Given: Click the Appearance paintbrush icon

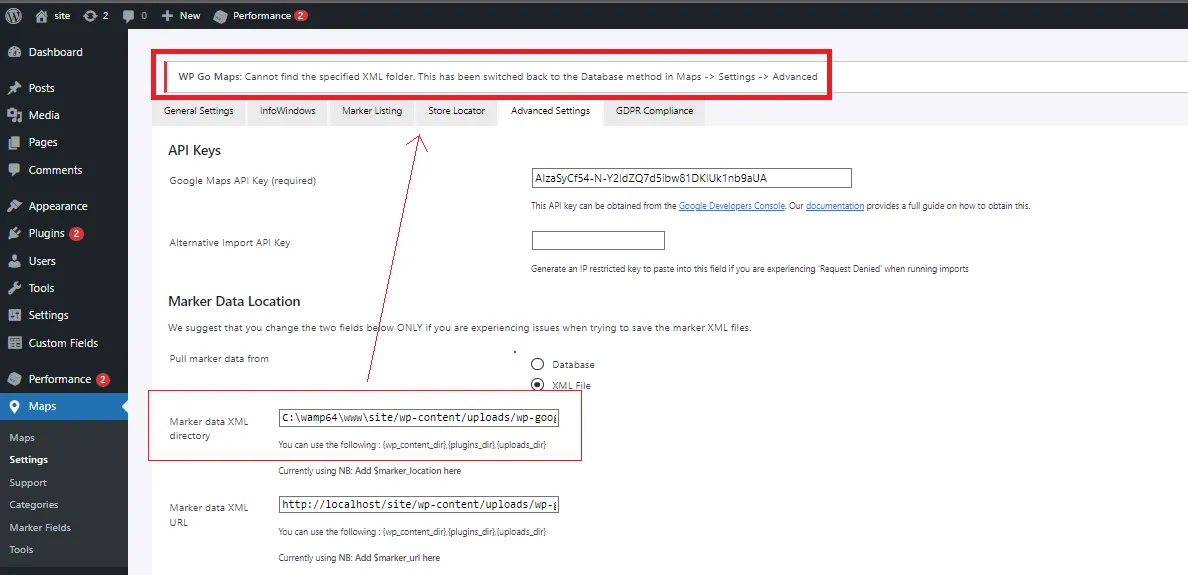Looking at the screenshot, I should point(14,206).
